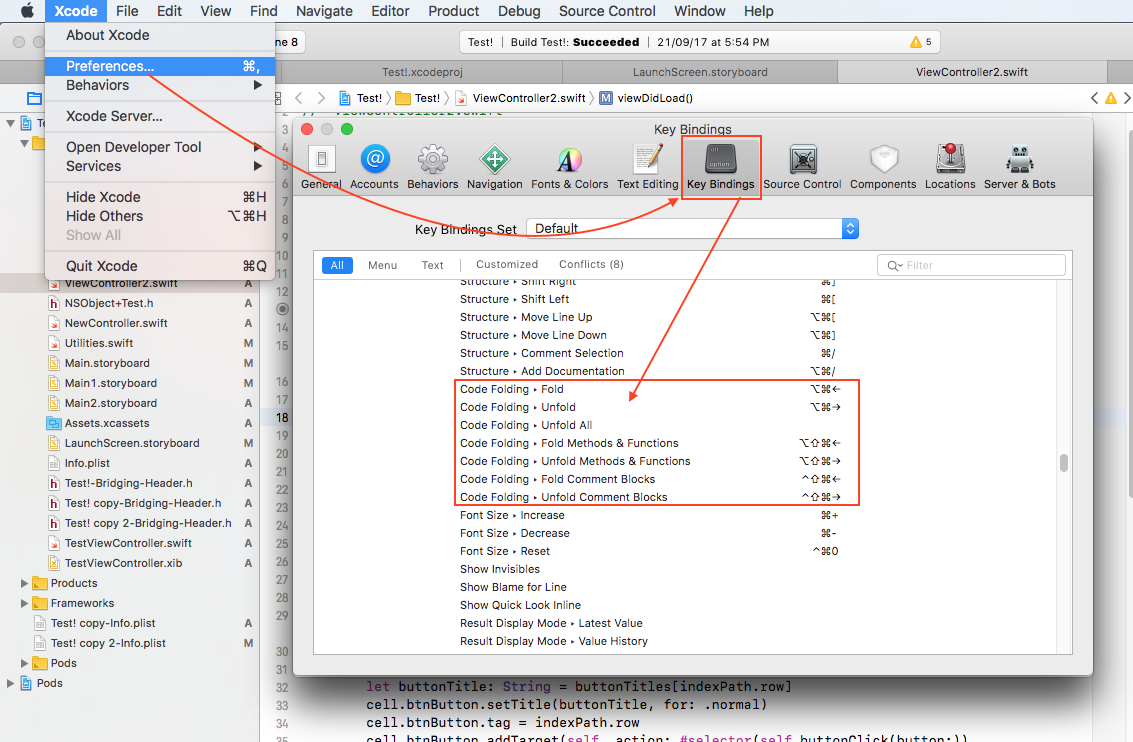1133x742 pixels.
Task: Switch to the Test!.xcodeproj tab
Action: coord(422,72)
